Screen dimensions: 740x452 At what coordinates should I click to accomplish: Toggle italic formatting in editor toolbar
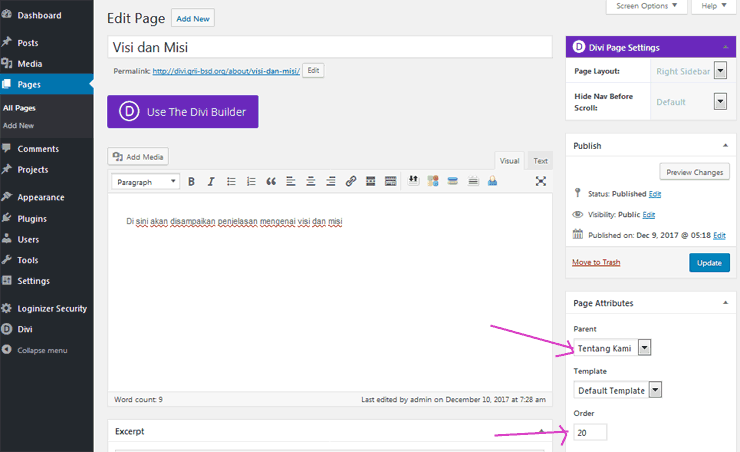coord(211,182)
